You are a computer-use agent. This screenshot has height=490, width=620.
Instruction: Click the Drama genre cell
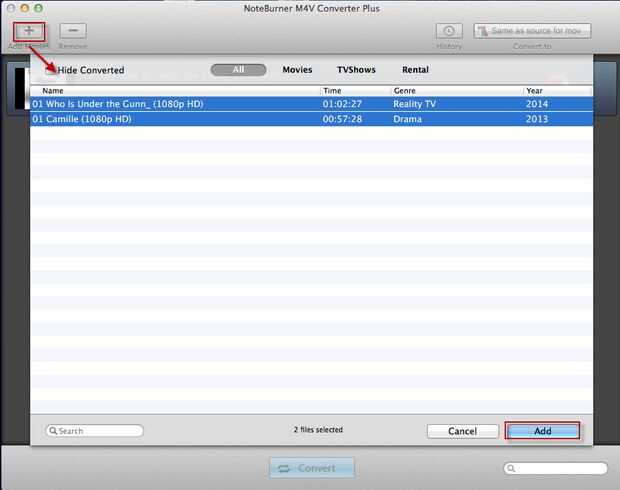(407, 119)
